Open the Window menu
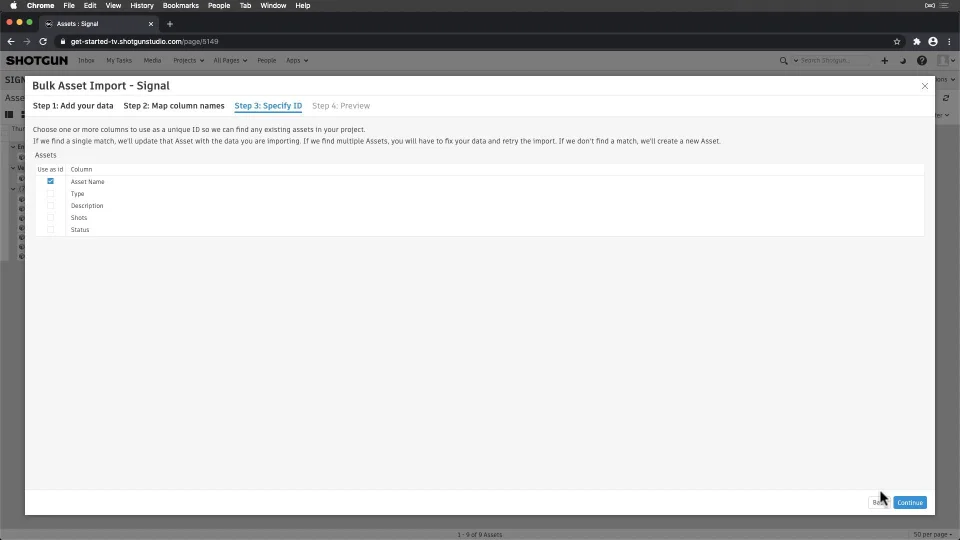This screenshot has width=960, height=540. pos(273,6)
